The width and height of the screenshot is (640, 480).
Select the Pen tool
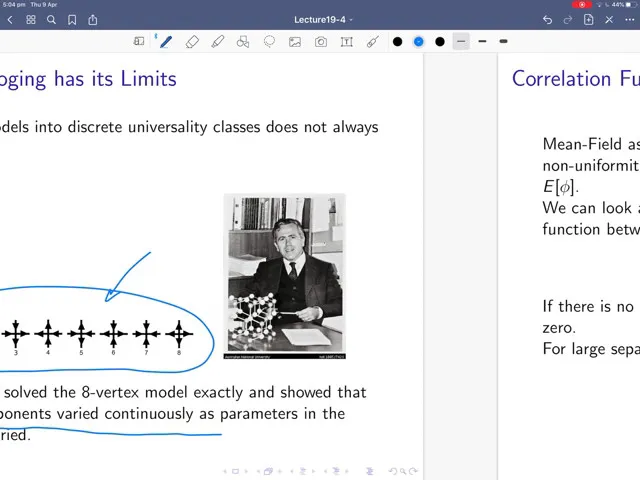[165, 42]
